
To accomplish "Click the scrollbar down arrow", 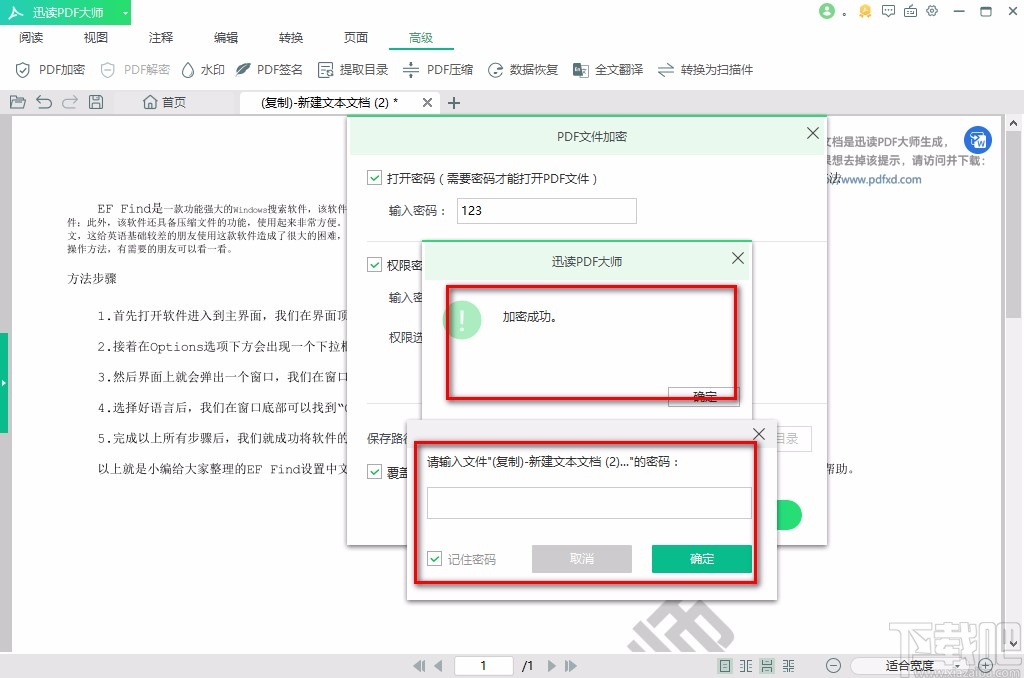I will click(1013, 643).
